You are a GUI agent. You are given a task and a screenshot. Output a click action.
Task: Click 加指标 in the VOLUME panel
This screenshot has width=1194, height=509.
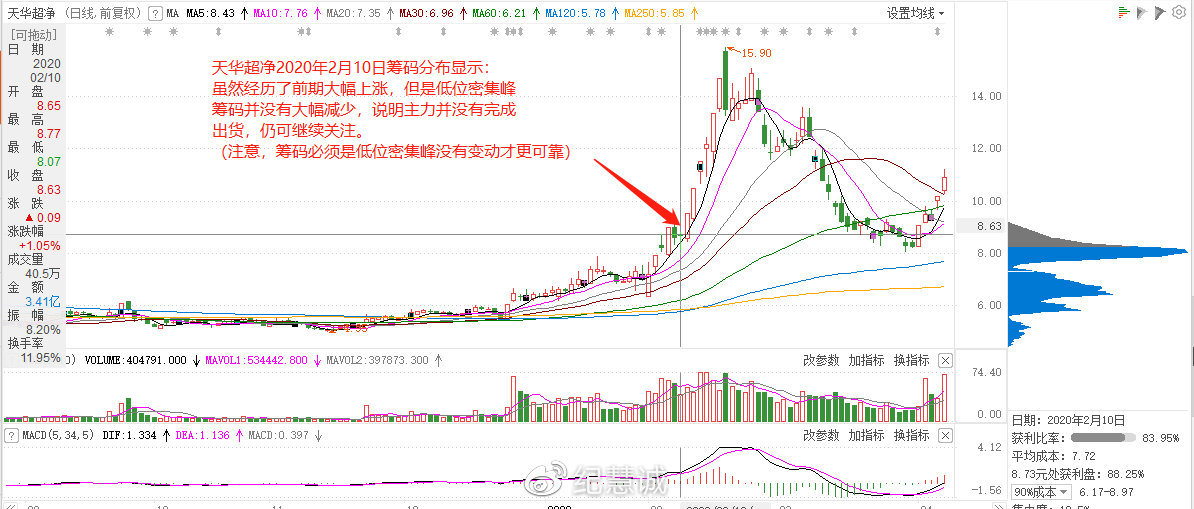867,360
